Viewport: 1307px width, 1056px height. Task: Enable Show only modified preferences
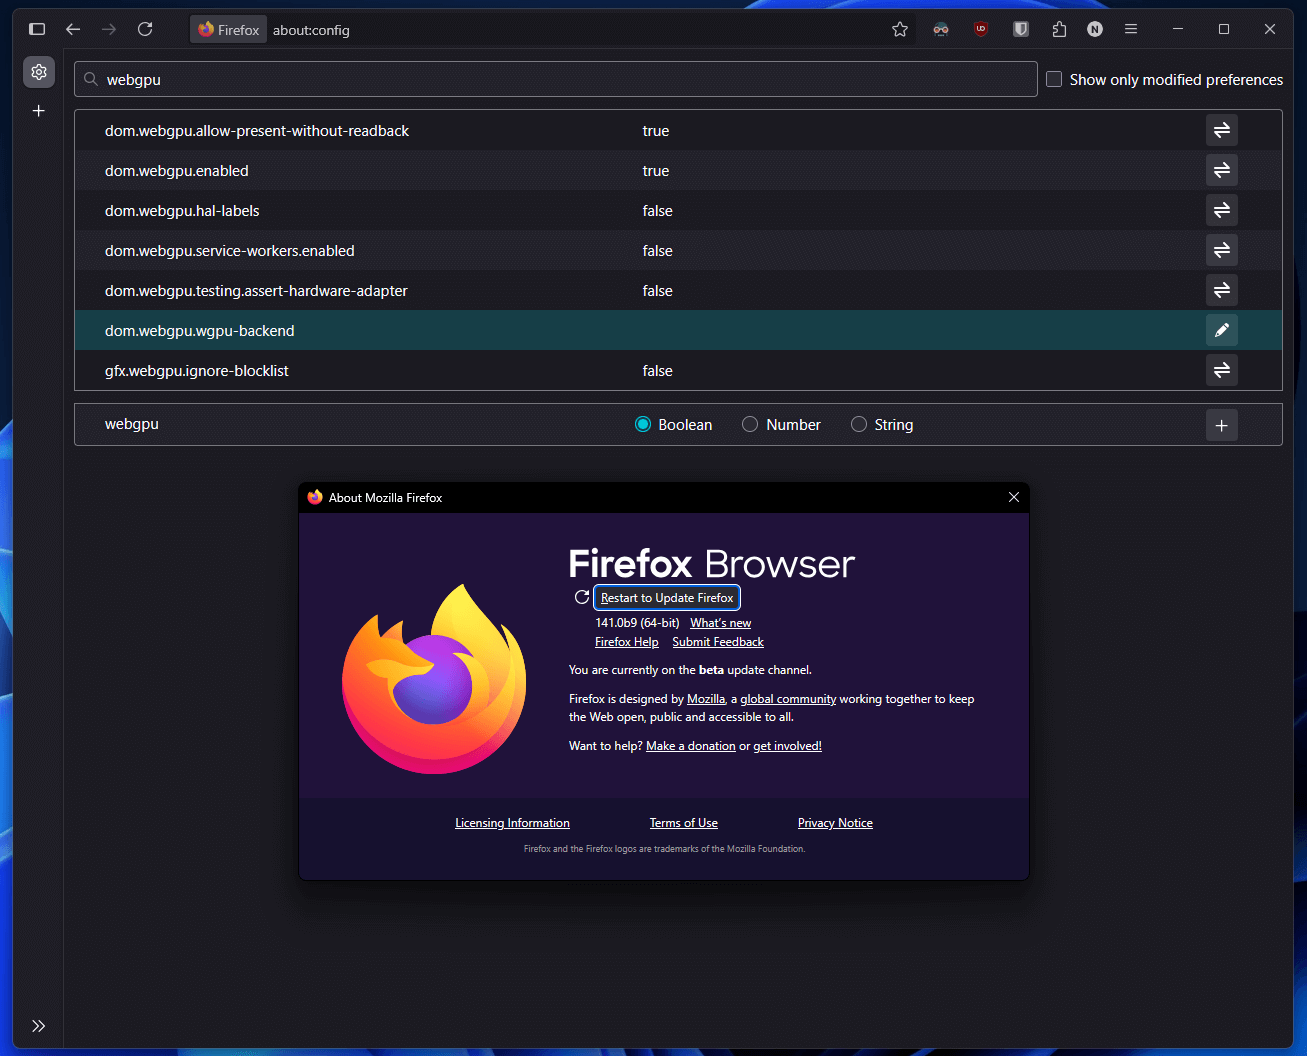point(1054,78)
